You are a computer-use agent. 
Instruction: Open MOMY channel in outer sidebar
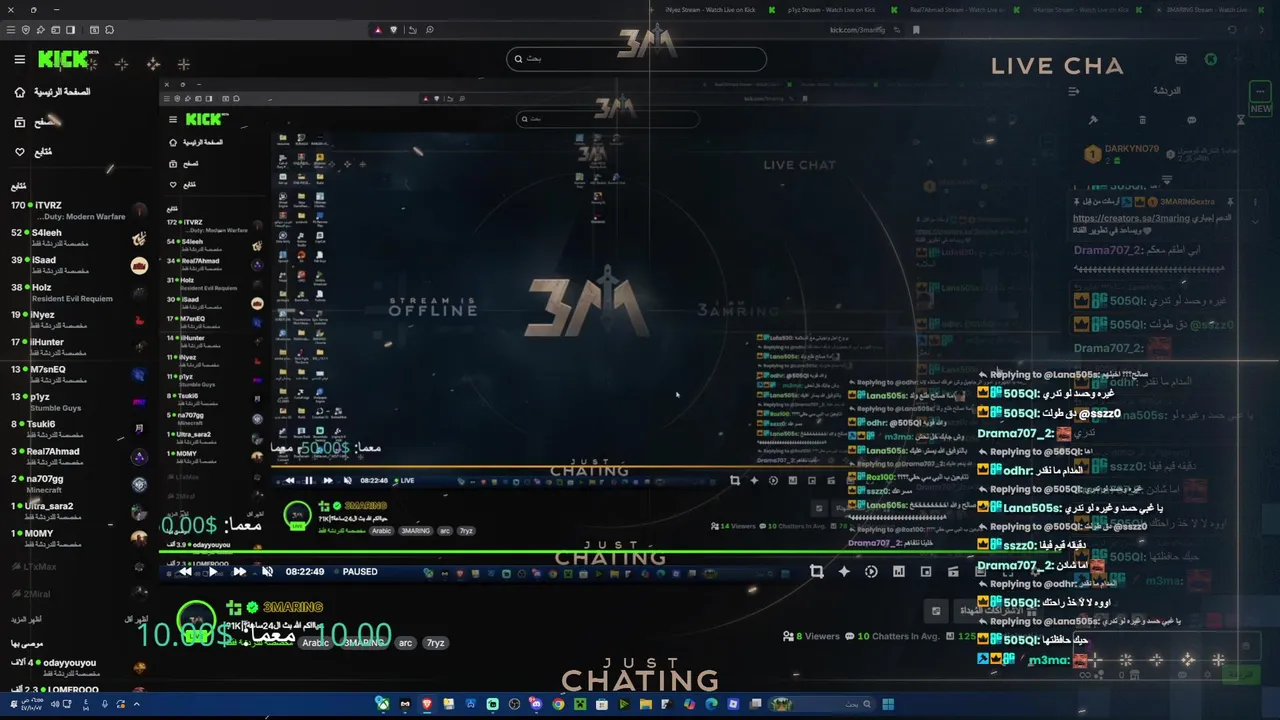tap(80, 538)
